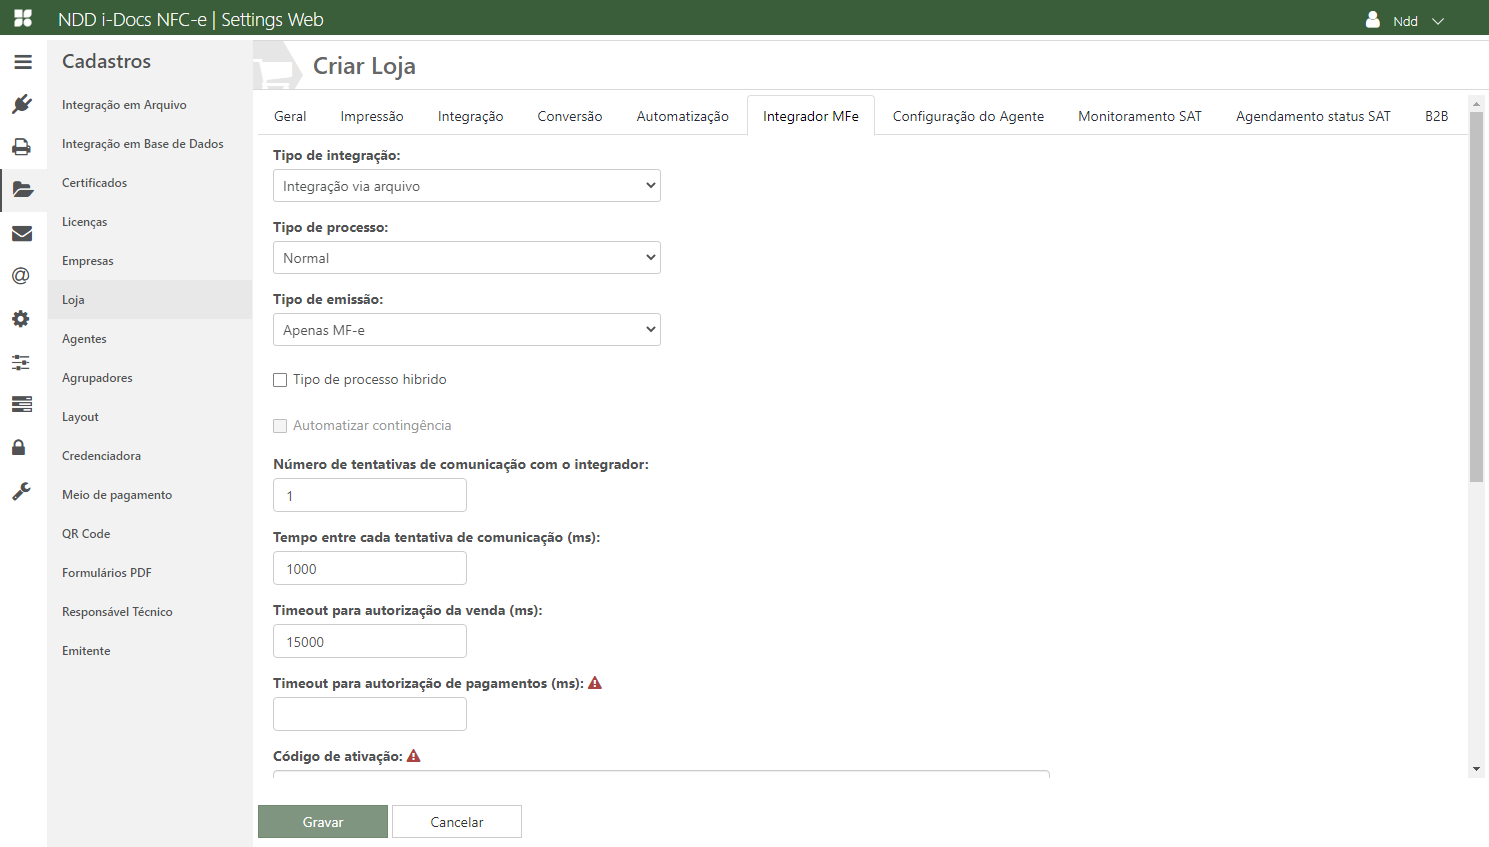The image size is (1489, 847).
Task: Click the Cancelar button
Action: [x=456, y=822]
